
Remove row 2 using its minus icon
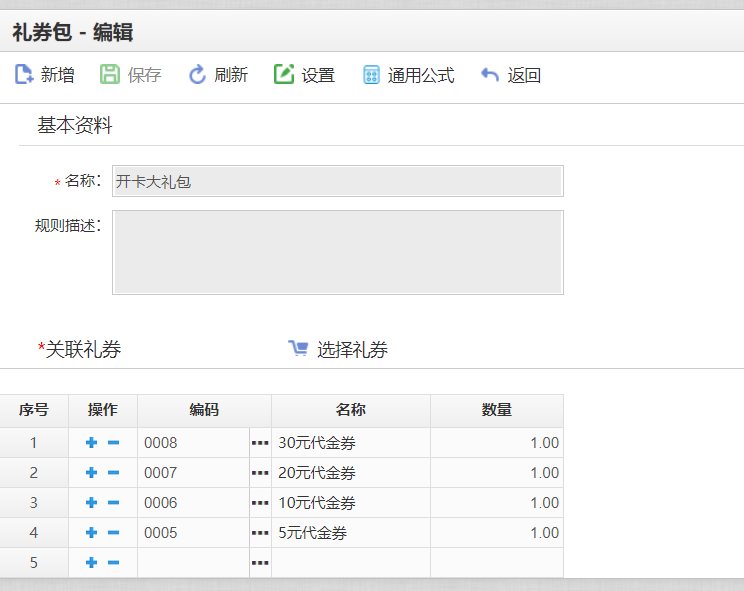click(x=113, y=473)
